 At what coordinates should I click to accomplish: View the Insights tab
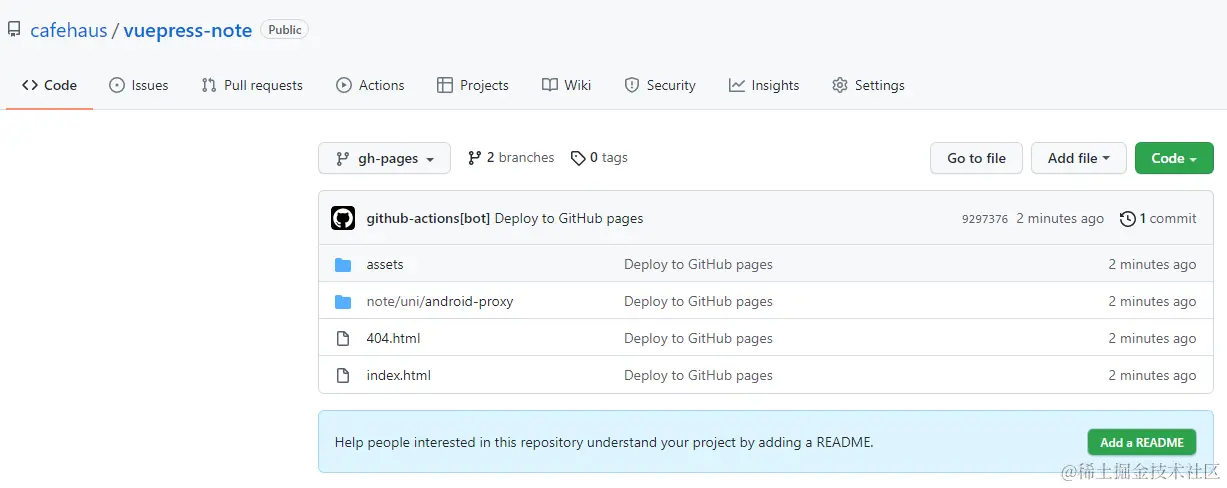(x=764, y=85)
